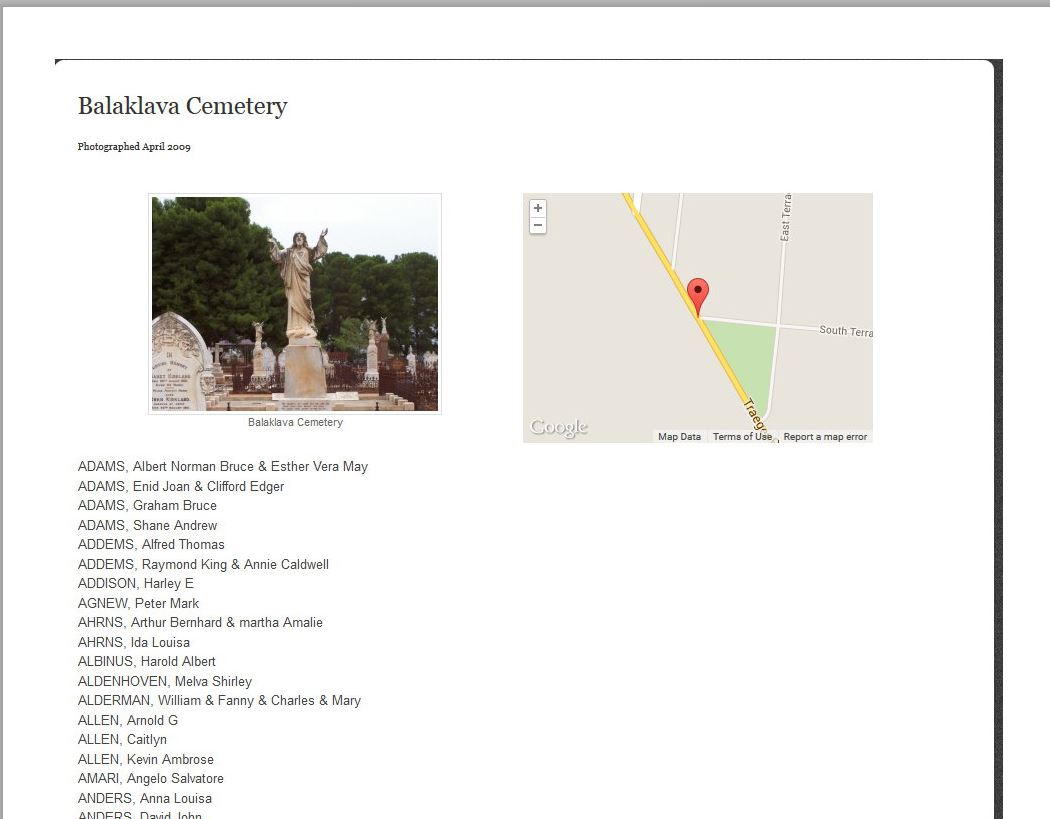Click the photo caption Balaklava Cemetery
Viewport: 1050px width, 819px height.
point(295,423)
